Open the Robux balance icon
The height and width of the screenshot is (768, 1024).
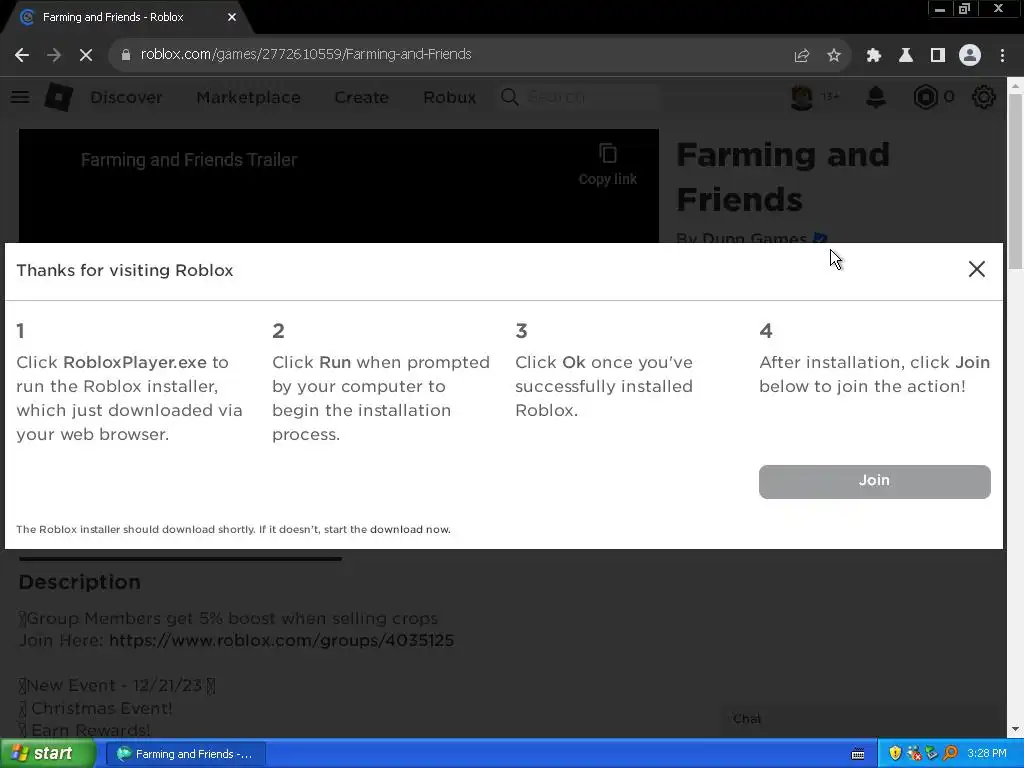(925, 97)
